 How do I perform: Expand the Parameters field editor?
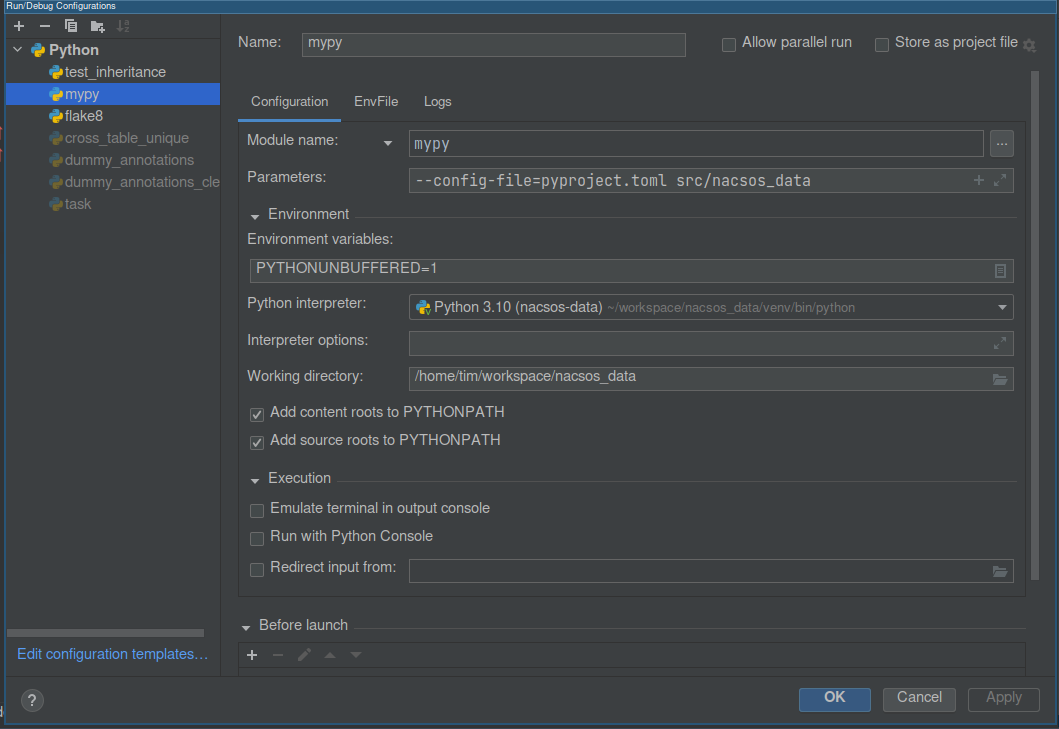click(x=1000, y=180)
